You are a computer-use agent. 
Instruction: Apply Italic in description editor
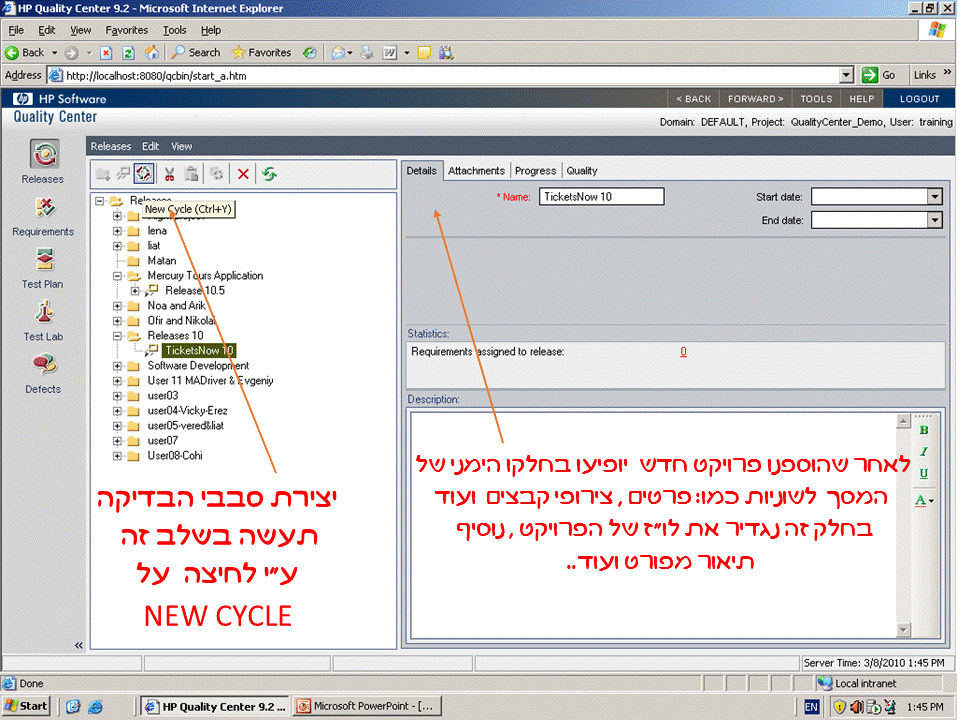925,452
